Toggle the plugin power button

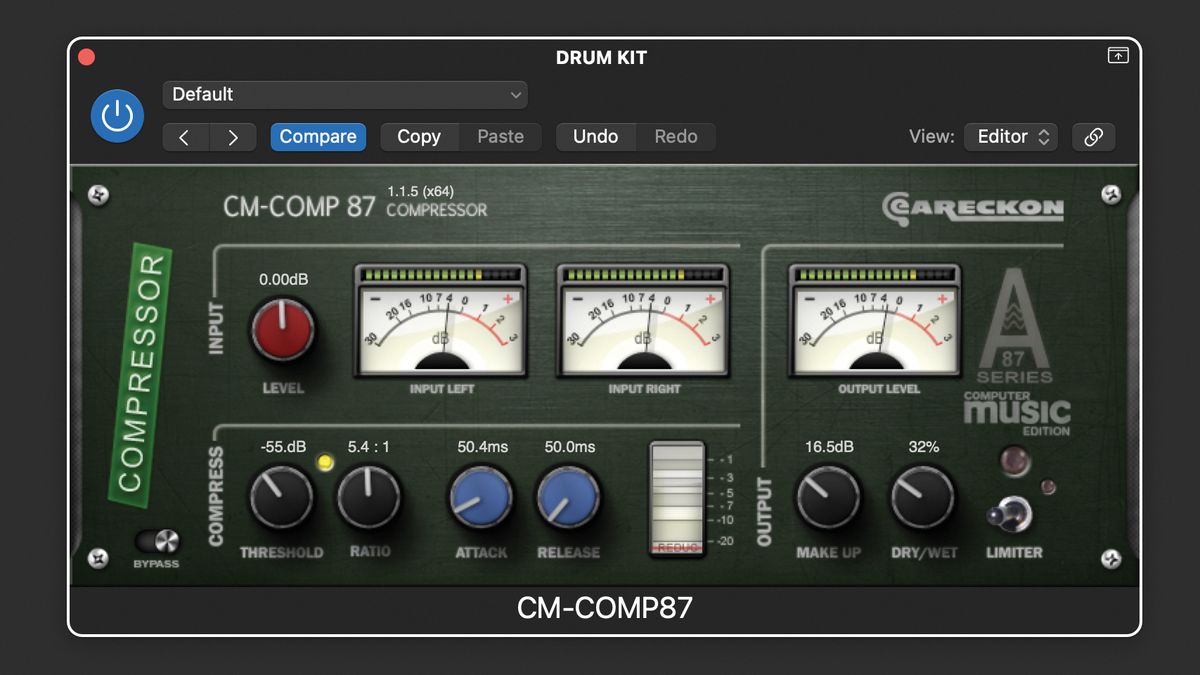pyautogui.click(x=117, y=116)
